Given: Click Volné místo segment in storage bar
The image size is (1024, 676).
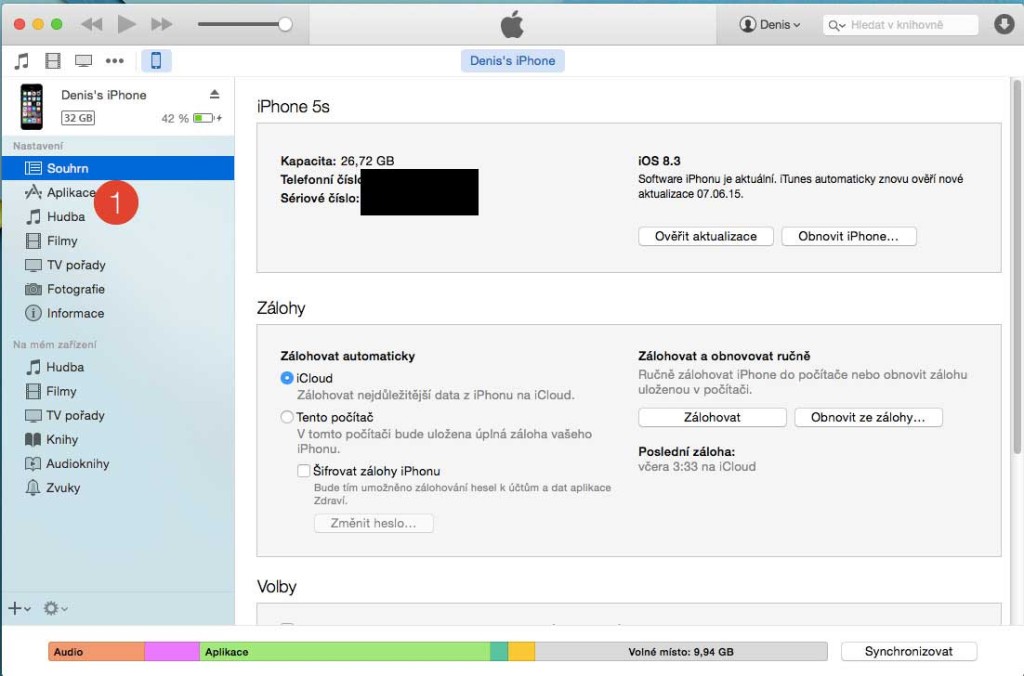Looking at the screenshot, I should coord(680,652).
